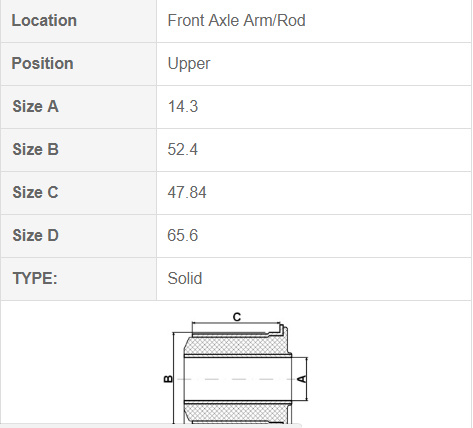Click dimension letter A on diagram
This screenshot has width=473, height=428.
[x=302, y=379]
